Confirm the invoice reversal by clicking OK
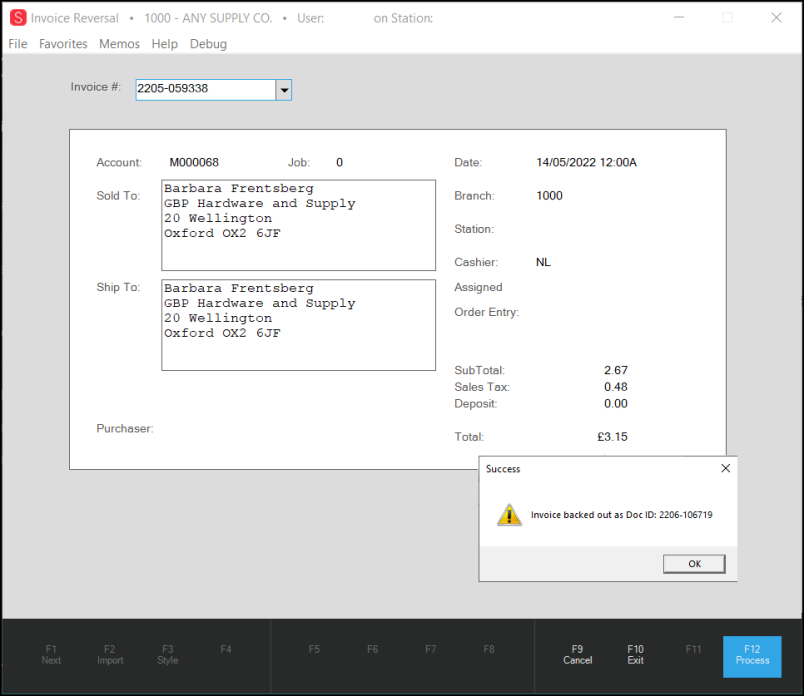 point(693,563)
